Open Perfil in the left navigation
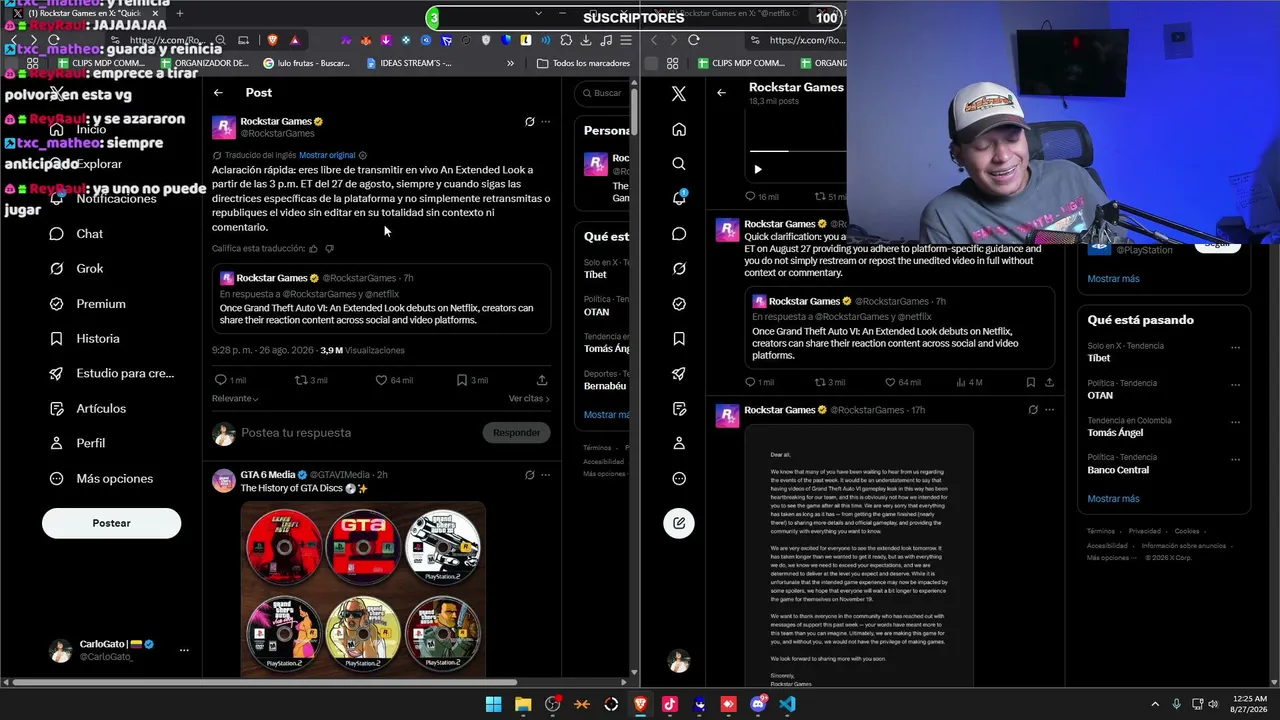This screenshot has width=1280, height=720. [78, 443]
